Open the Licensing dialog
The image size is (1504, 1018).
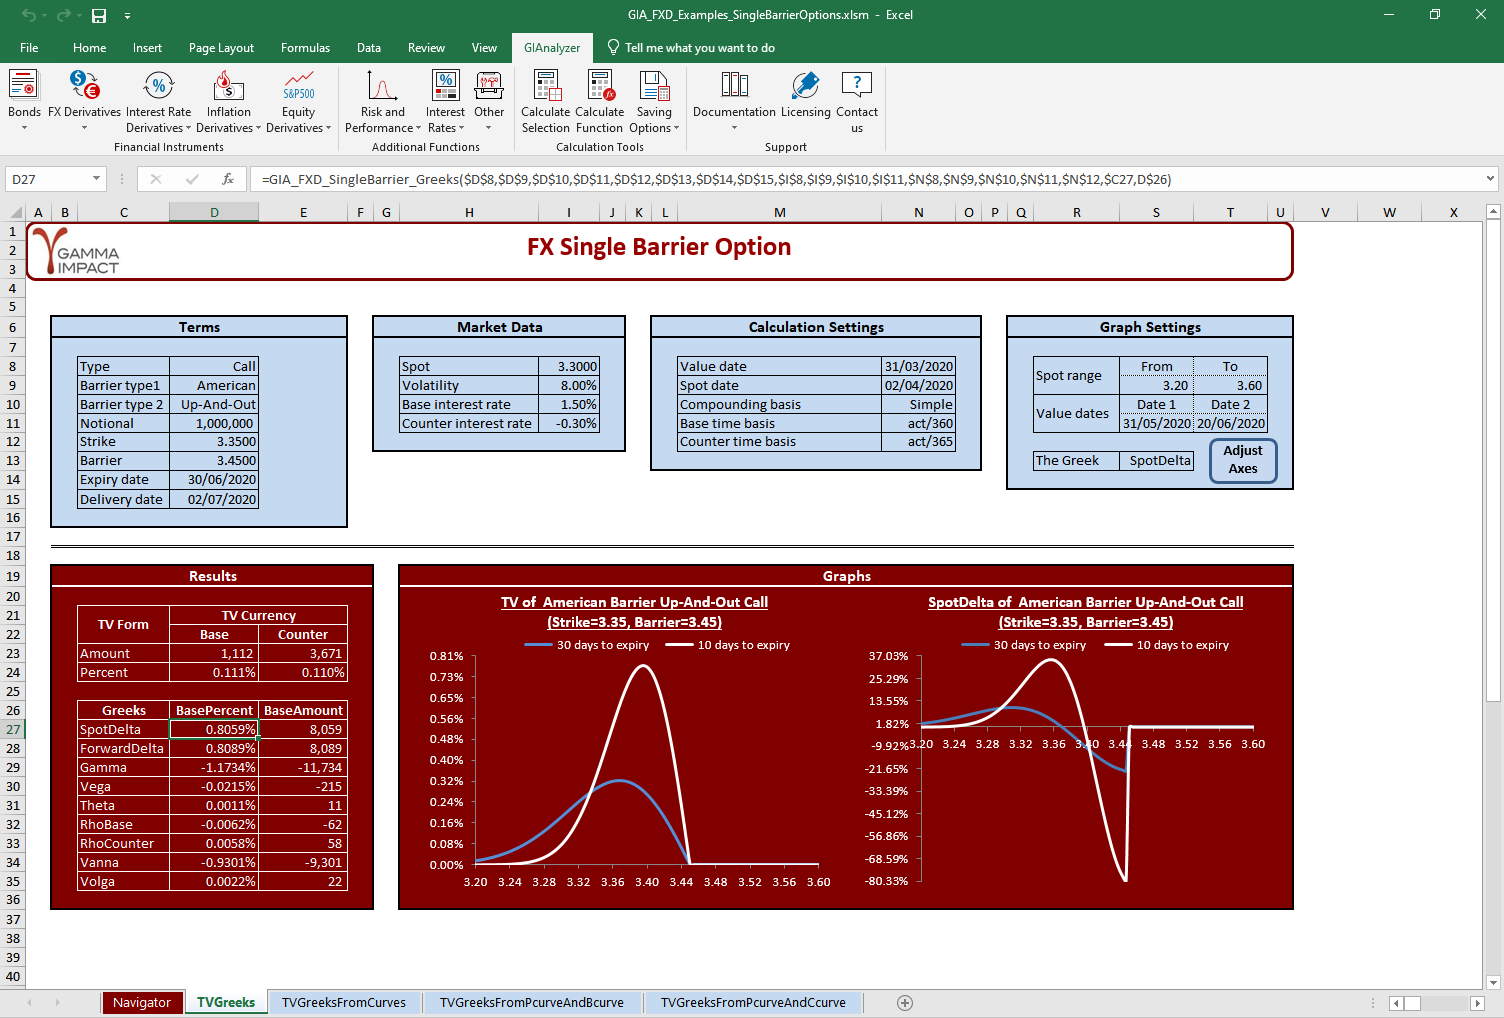[x=806, y=96]
